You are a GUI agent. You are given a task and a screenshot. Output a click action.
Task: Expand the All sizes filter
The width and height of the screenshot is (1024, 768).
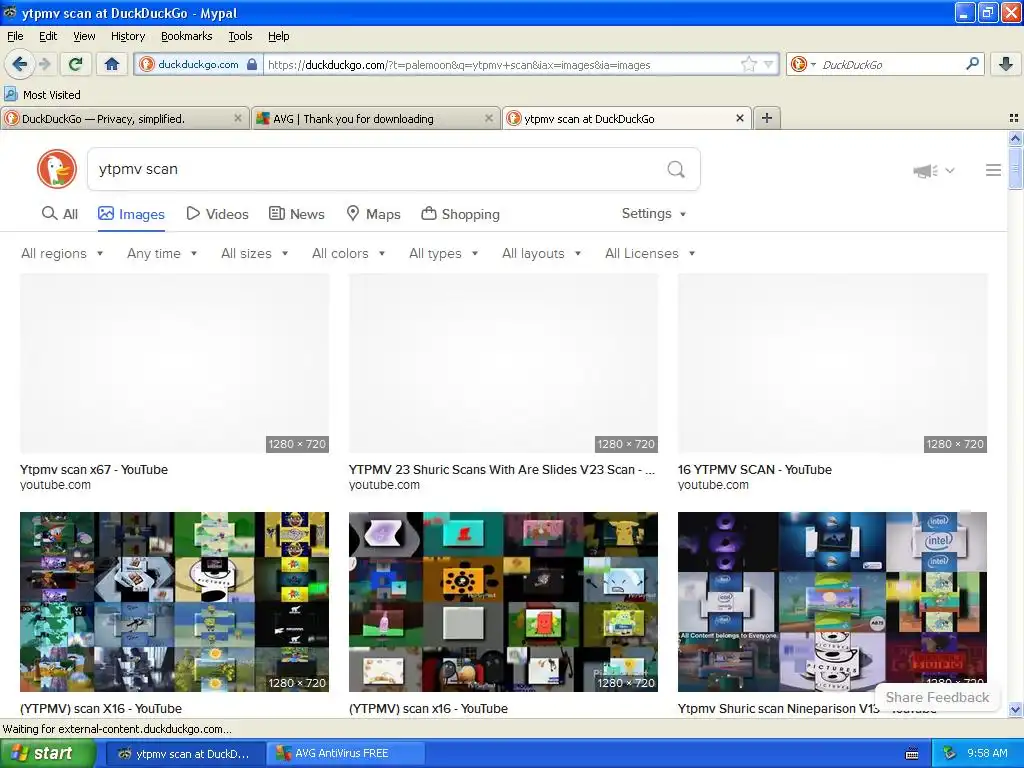coord(254,253)
